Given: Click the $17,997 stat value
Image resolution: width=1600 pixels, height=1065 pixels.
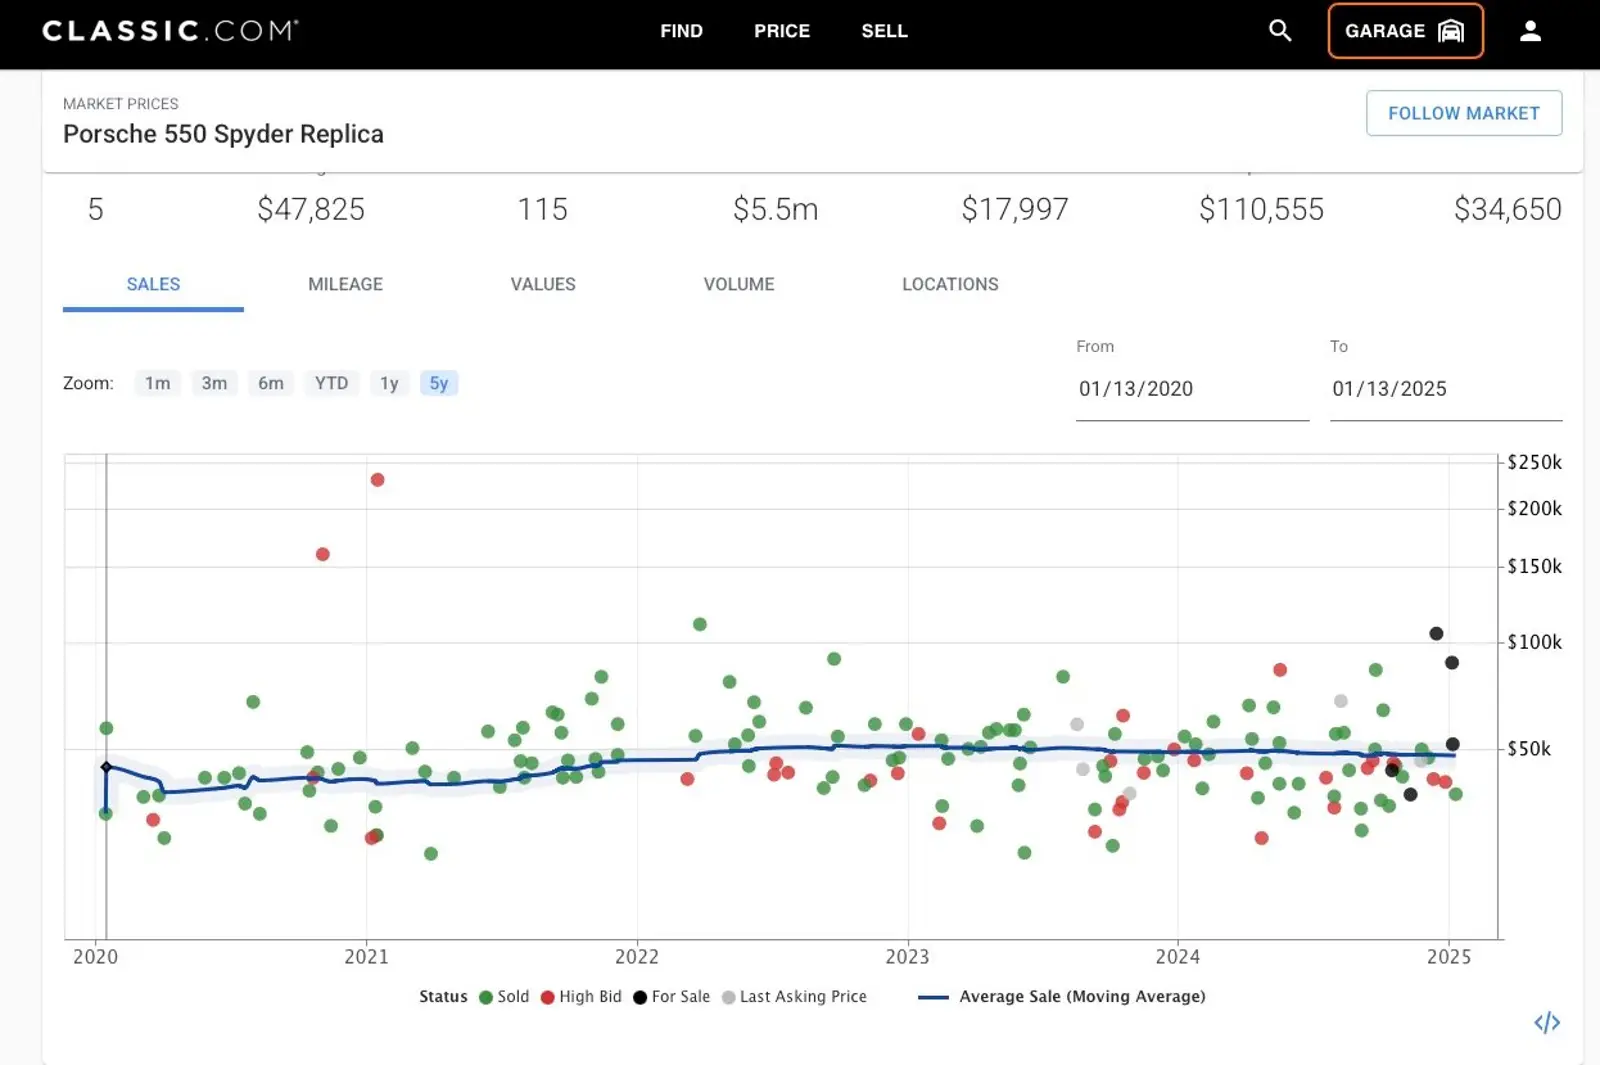Looking at the screenshot, I should (1015, 209).
